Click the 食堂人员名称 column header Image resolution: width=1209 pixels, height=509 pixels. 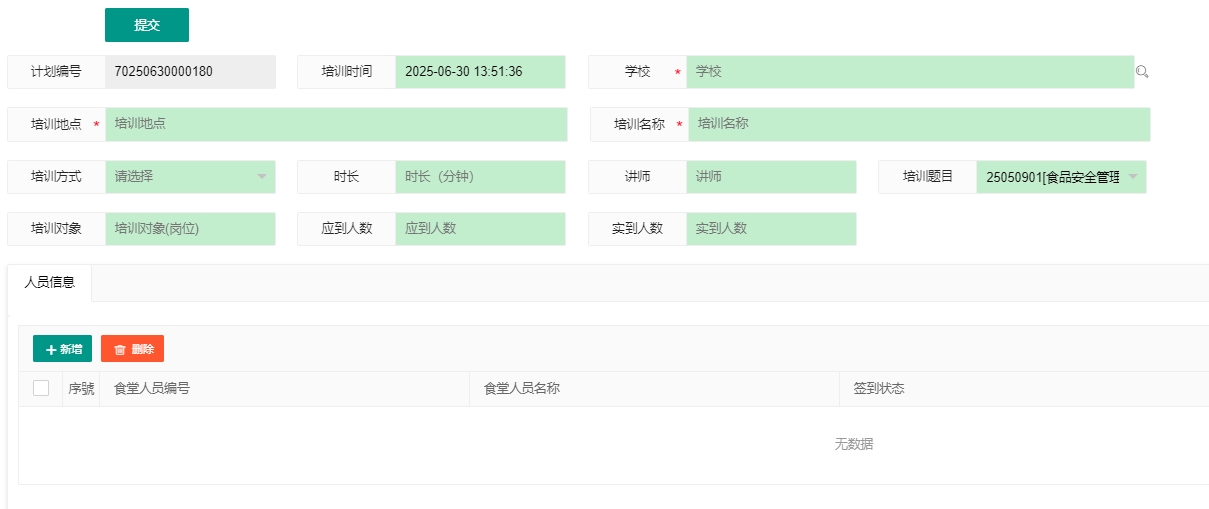pos(522,389)
